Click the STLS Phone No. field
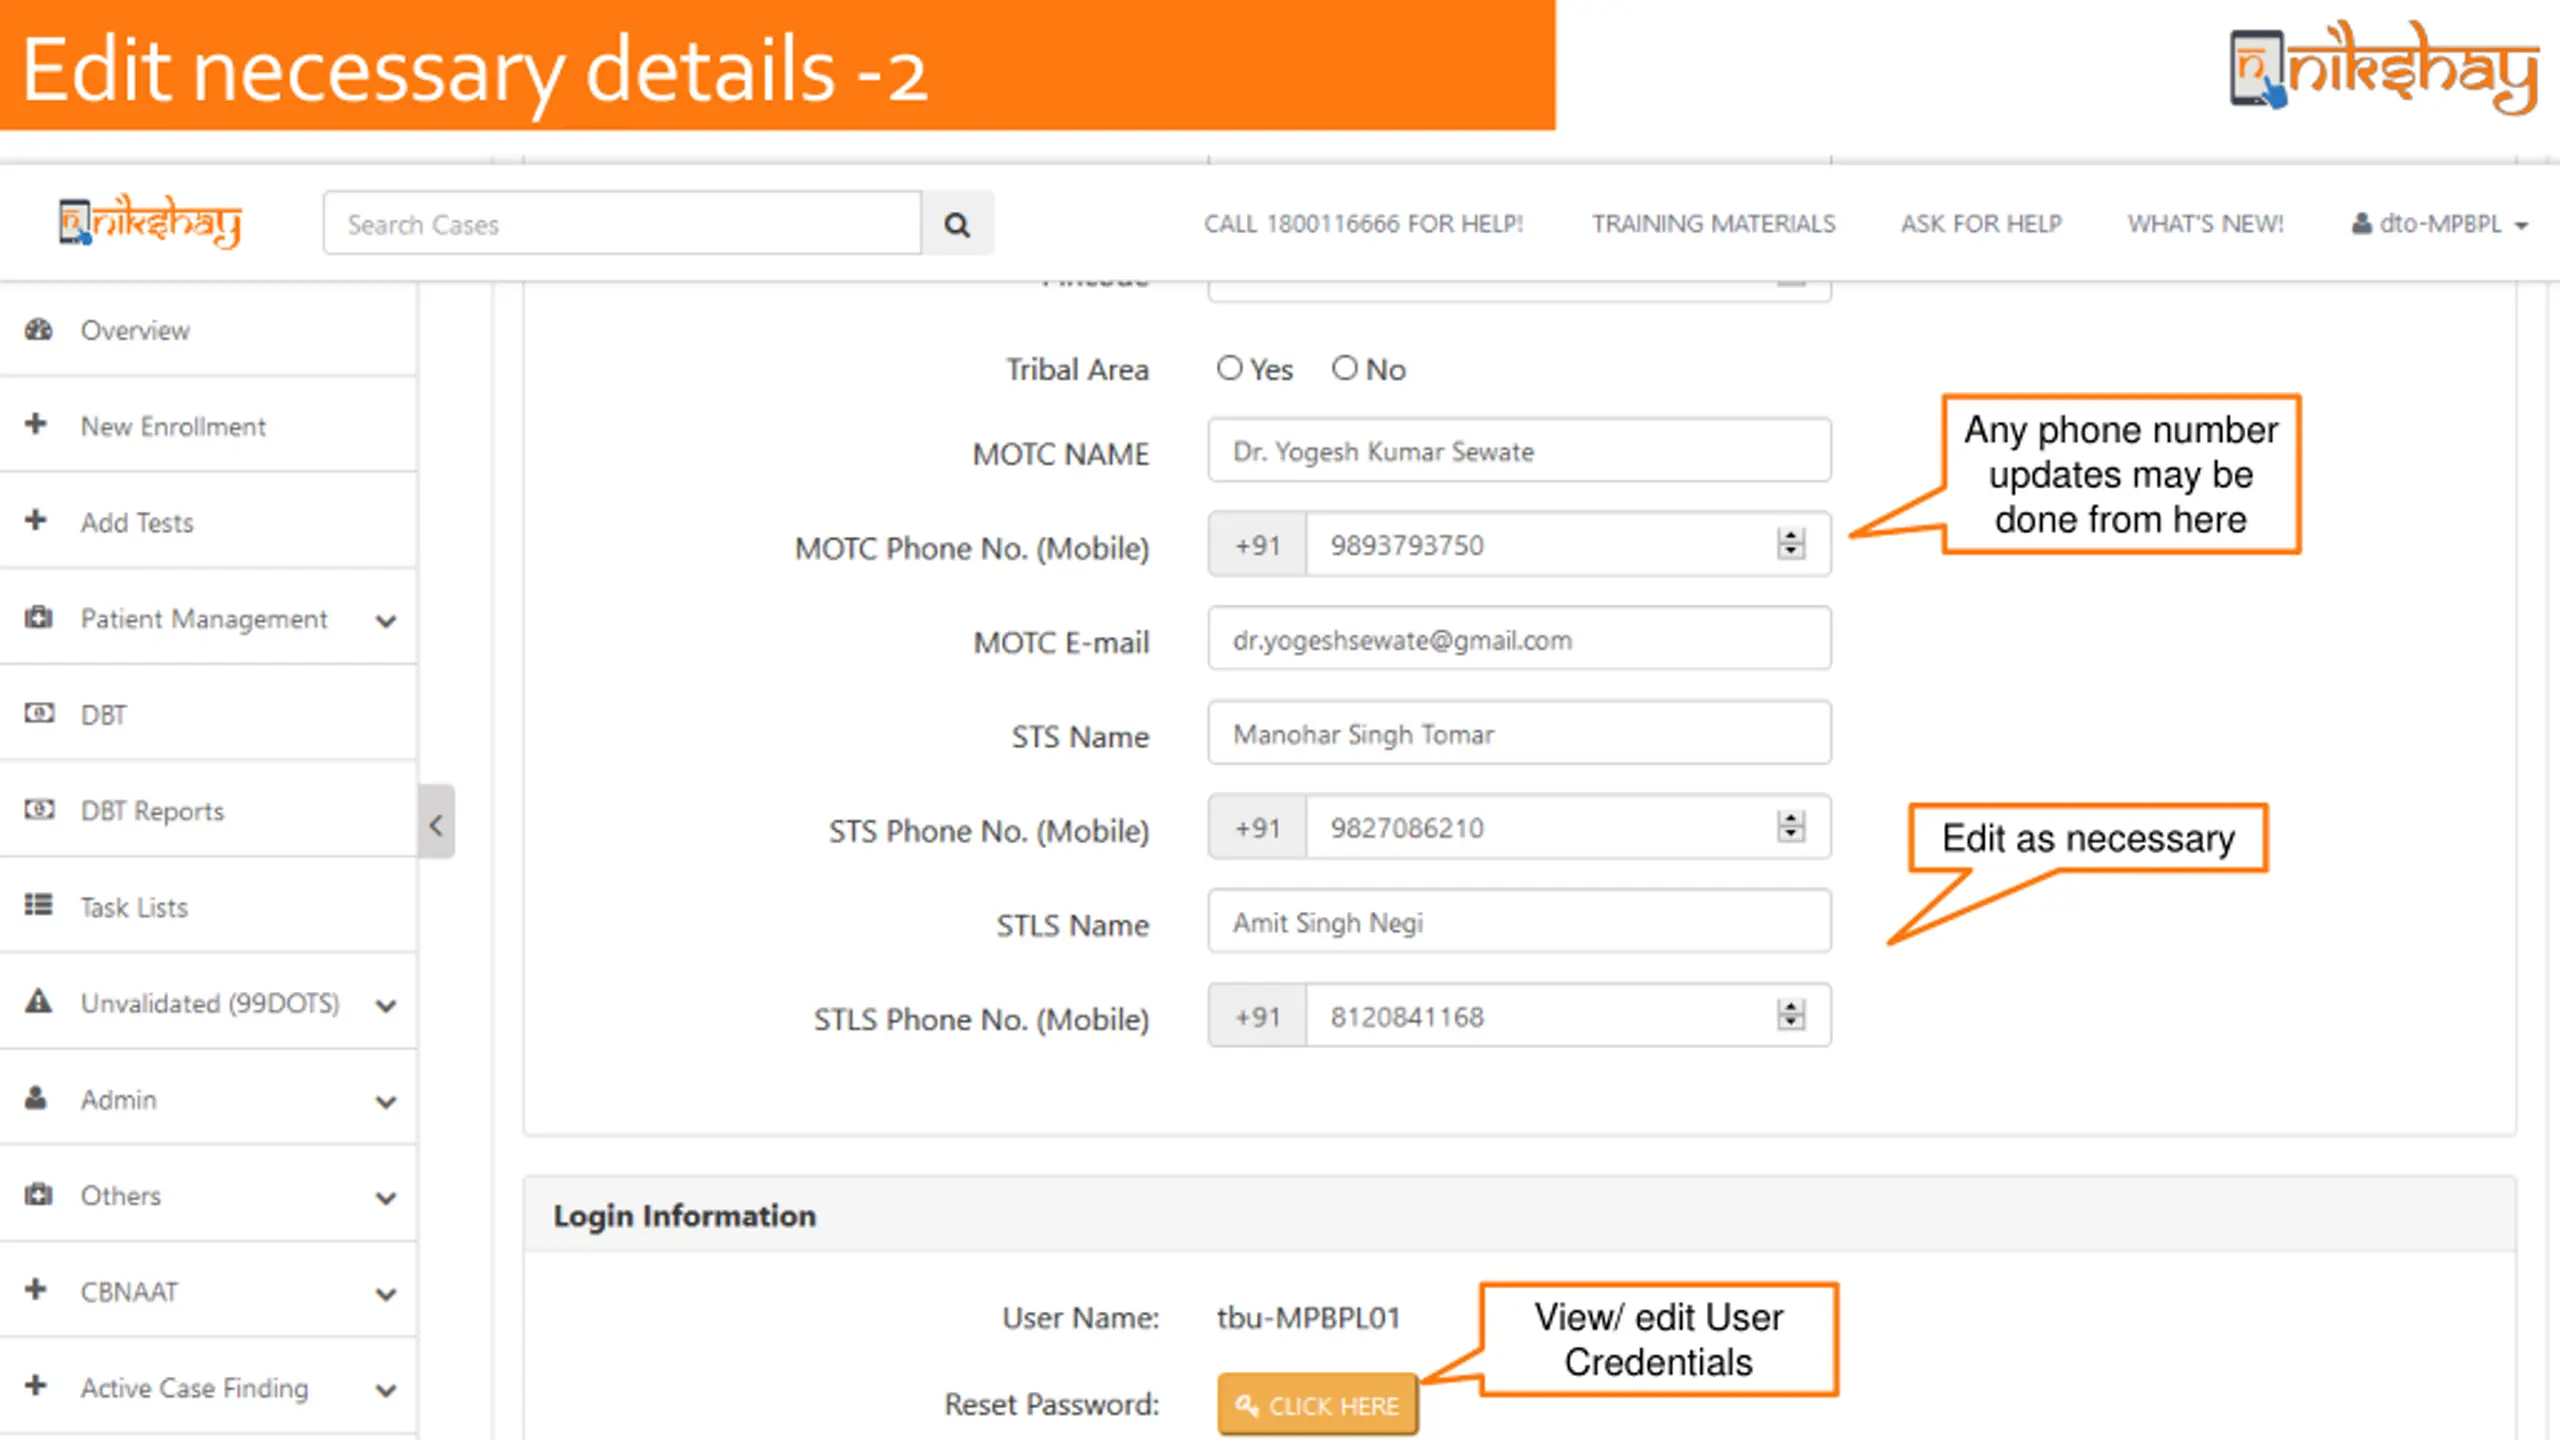The height and width of the screenshot is (1440, 2560). (1568, 1015)
